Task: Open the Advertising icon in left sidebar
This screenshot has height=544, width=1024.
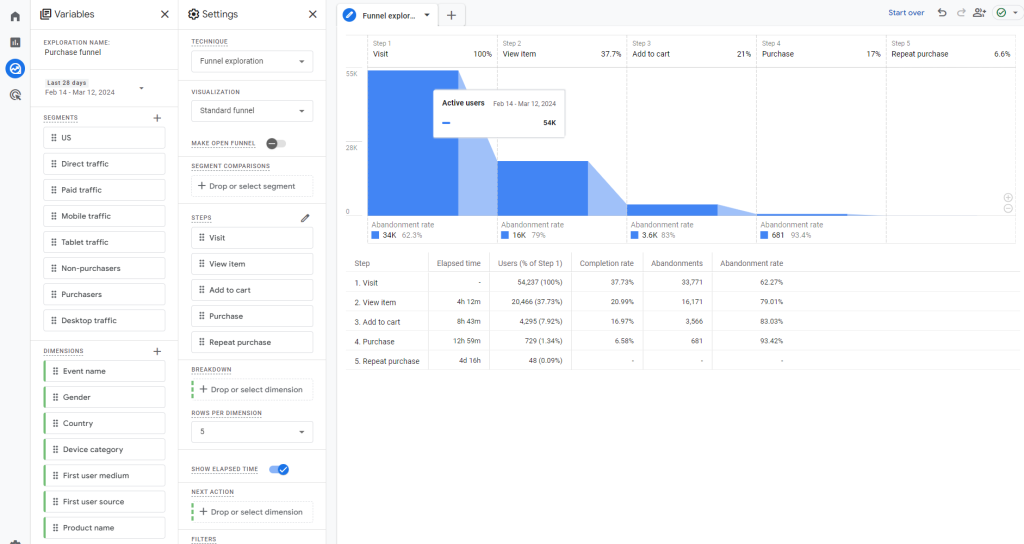Action: tap(15, 95)
